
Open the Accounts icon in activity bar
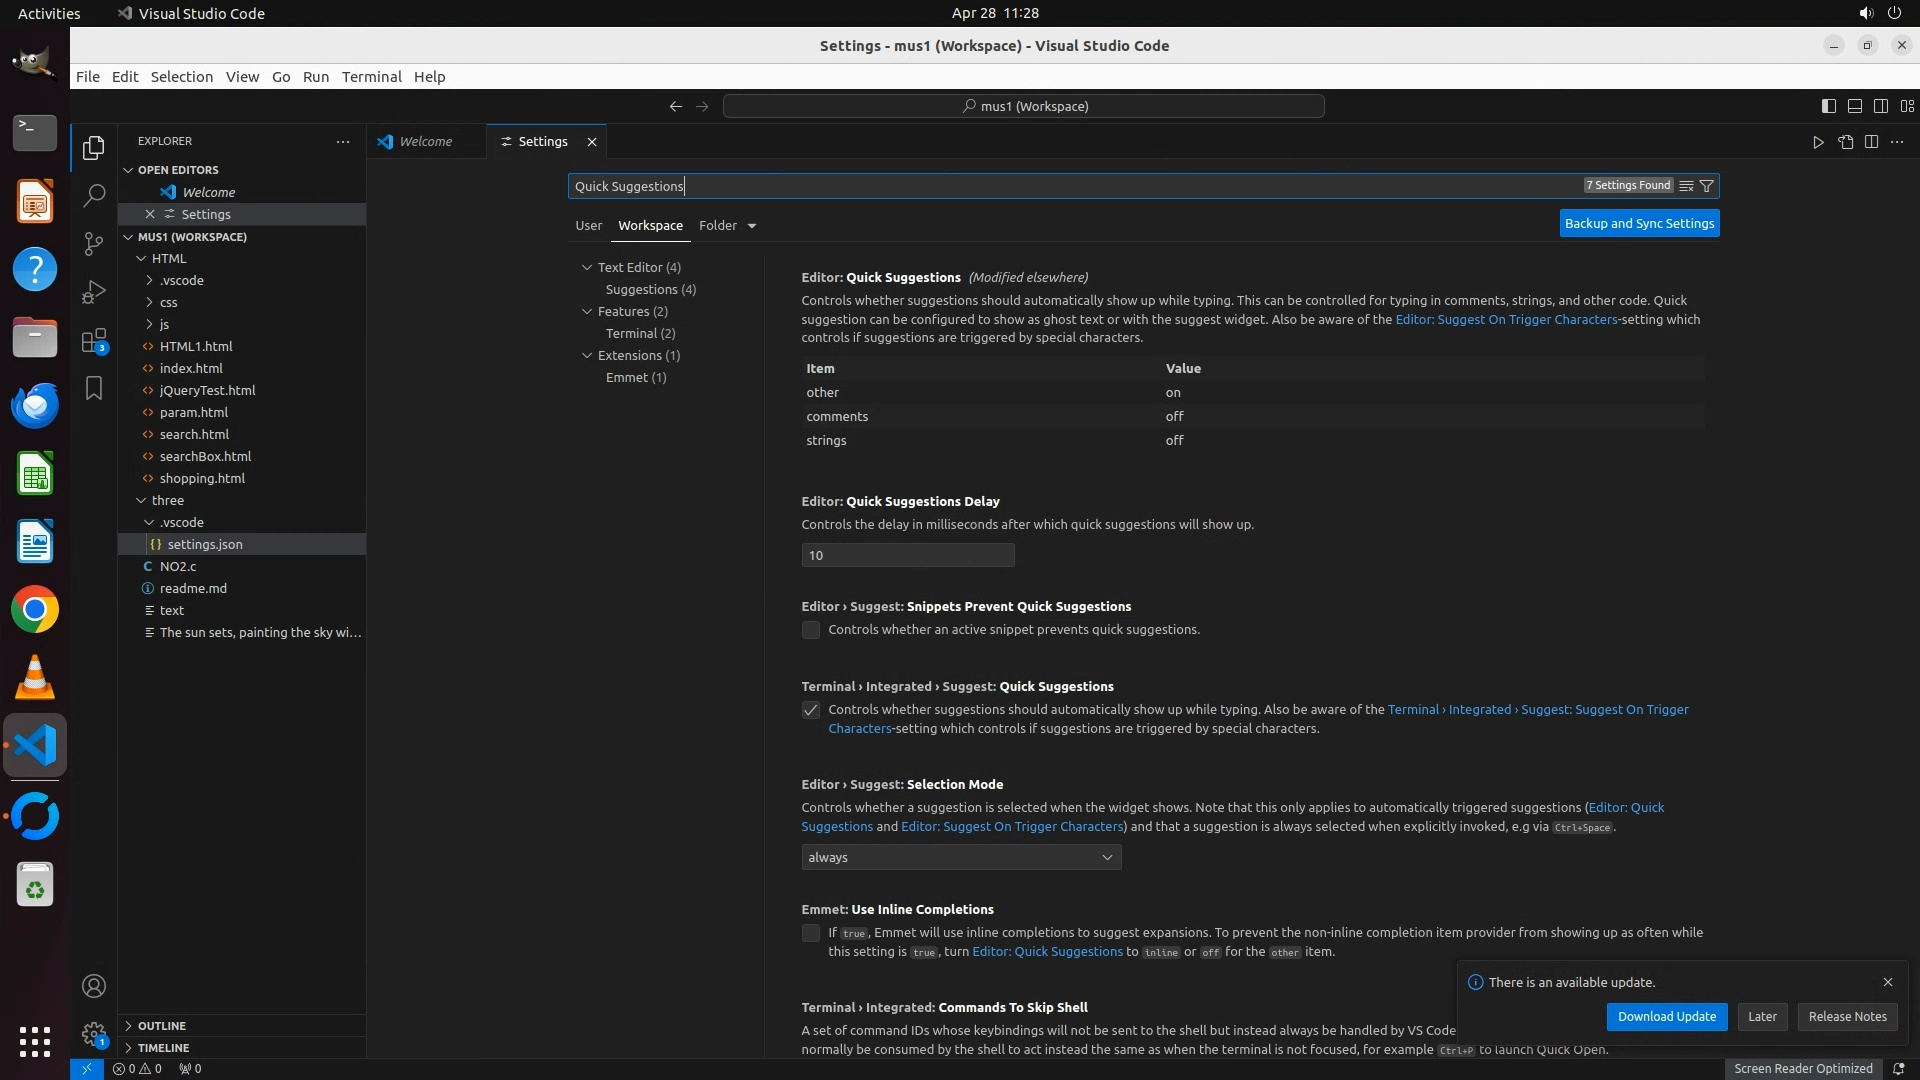pyautogui.click(x=94, y=986)
